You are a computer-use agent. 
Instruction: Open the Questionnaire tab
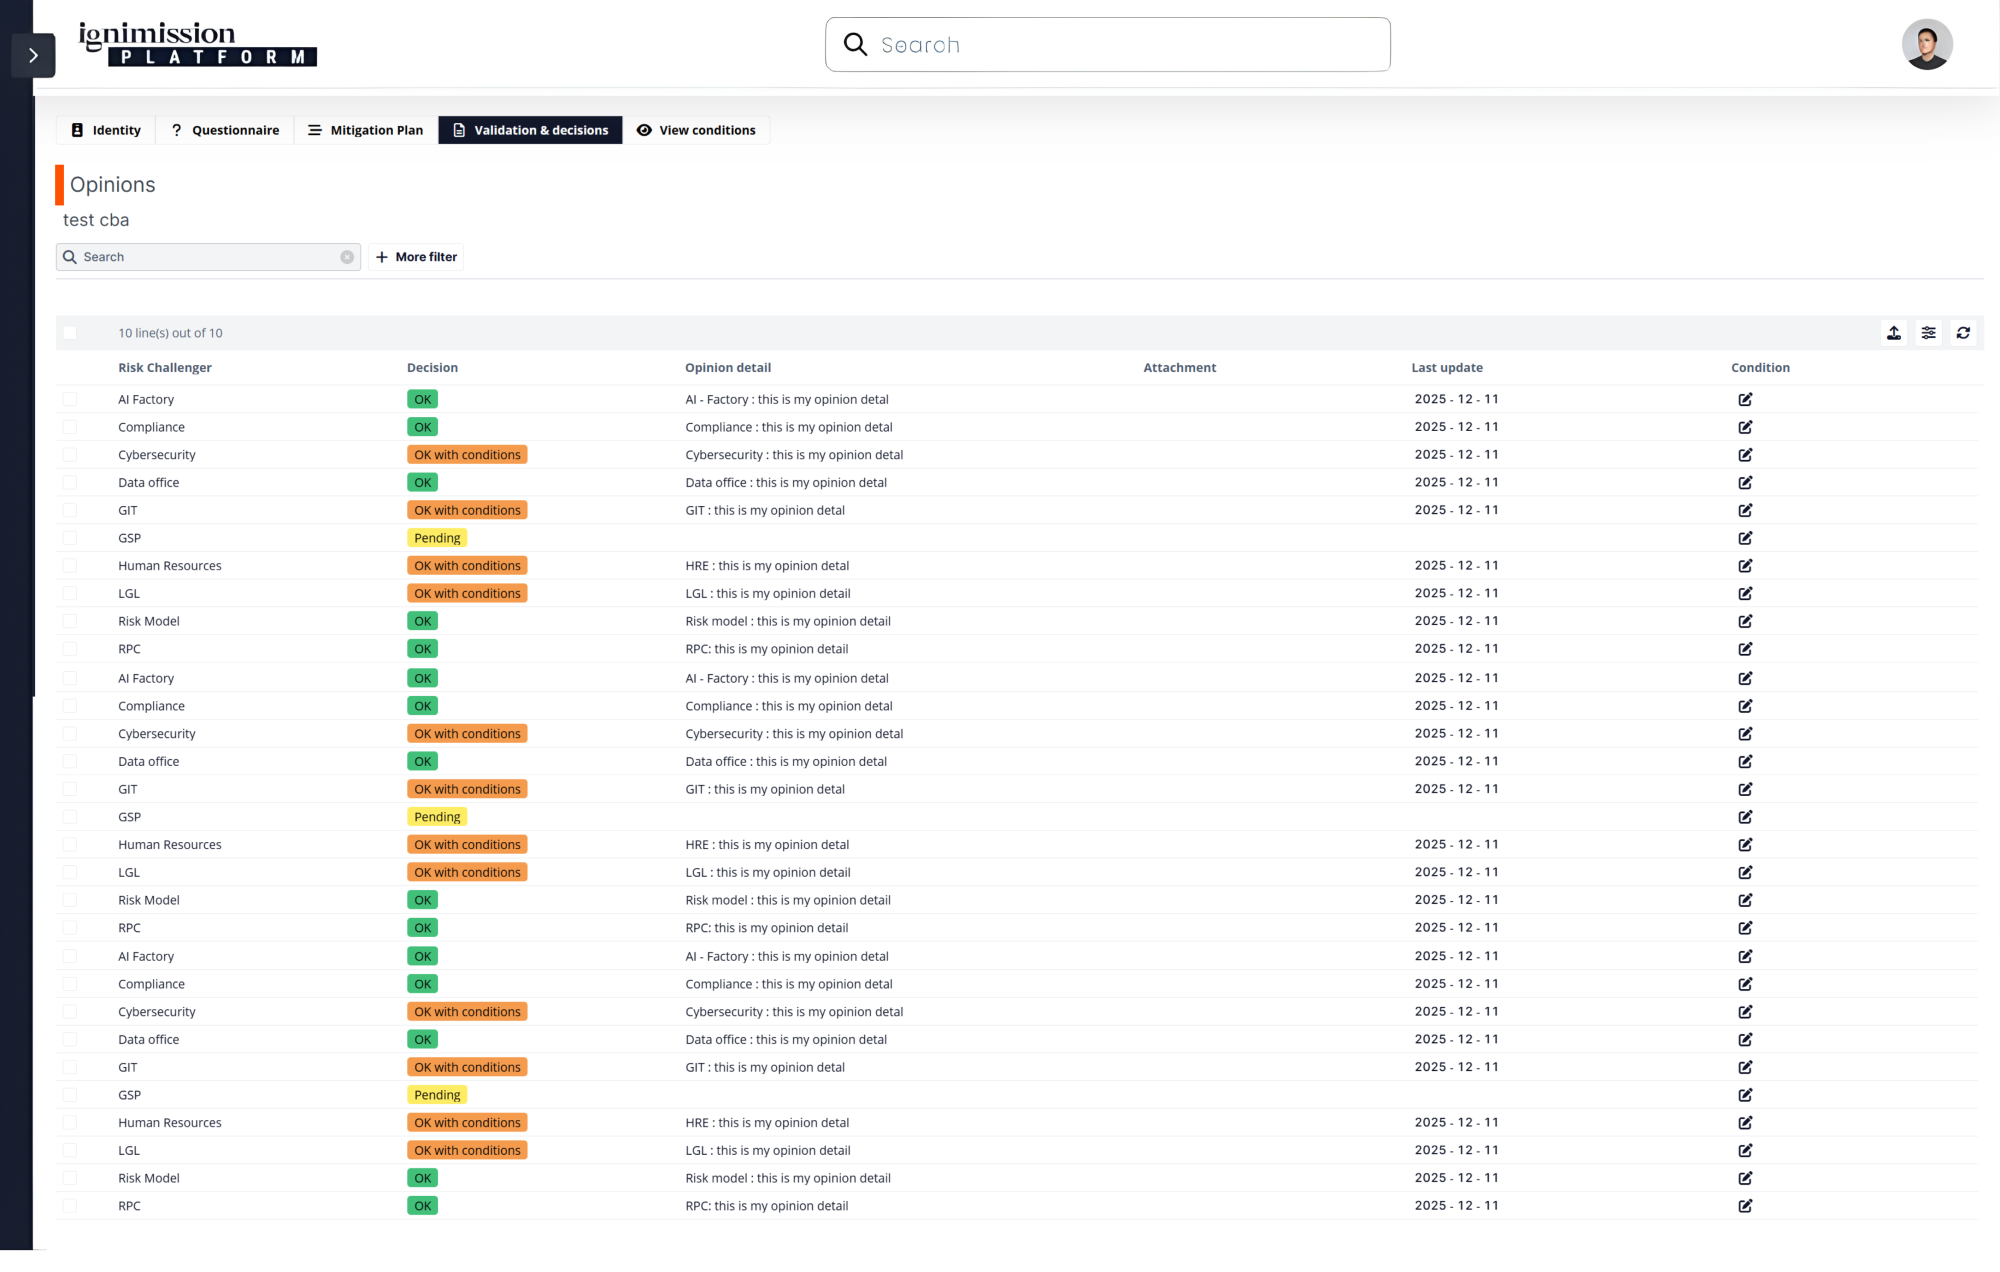click(x=225, y=130)
